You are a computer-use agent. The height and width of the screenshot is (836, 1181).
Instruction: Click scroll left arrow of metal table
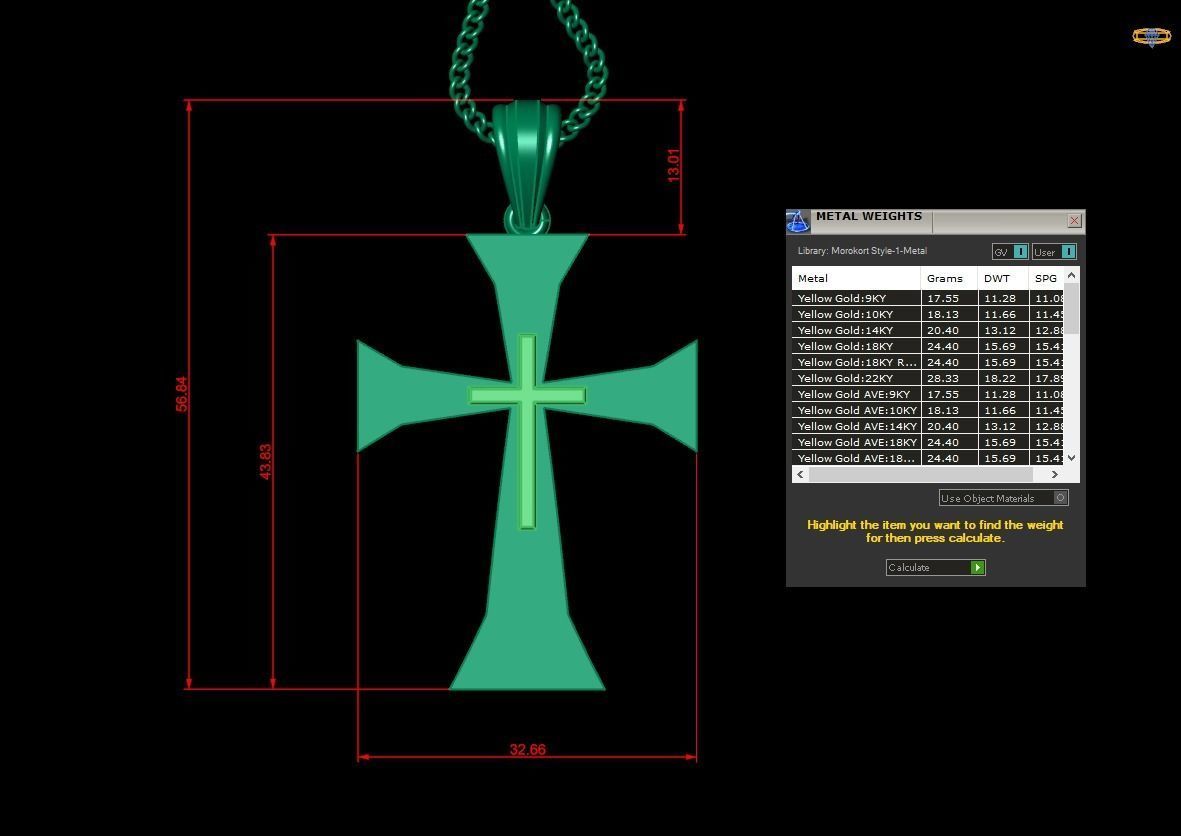(x=800, y=474)
